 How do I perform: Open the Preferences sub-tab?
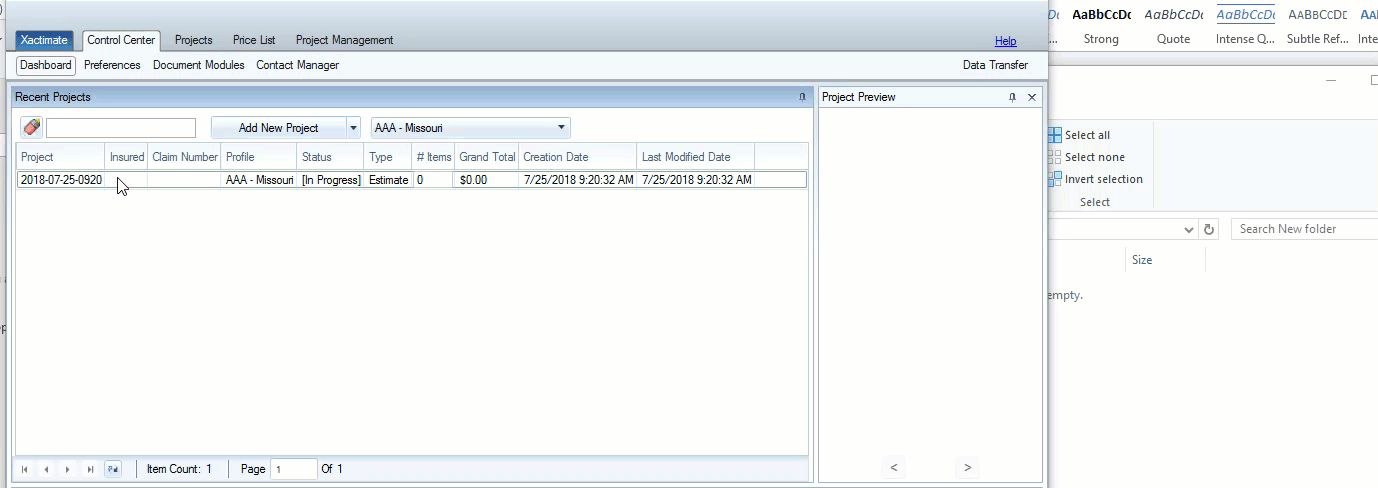tap(112, 65)
